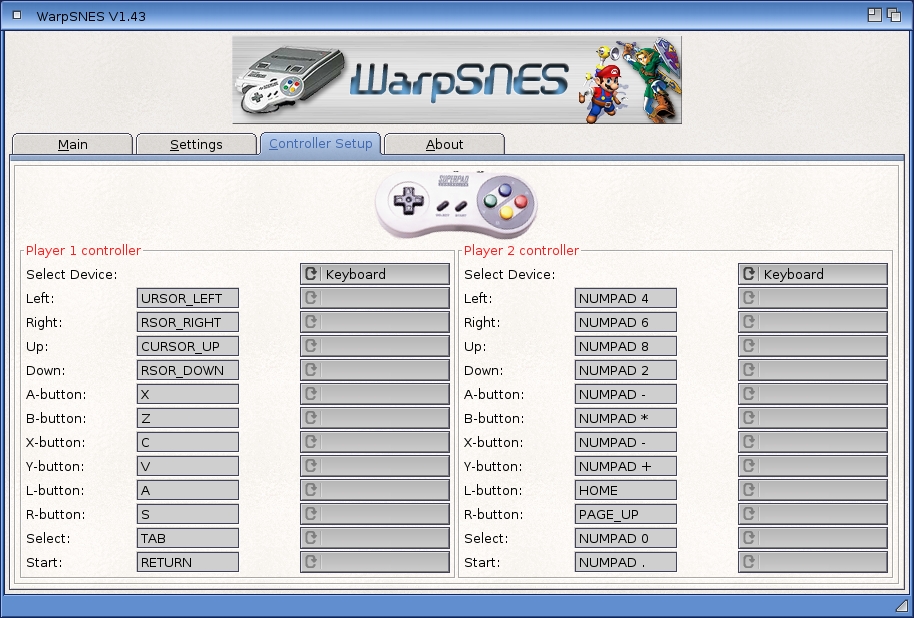Image resolution: width=914 pixels, height=618 pixels.
Task: Switch to the Main tab
Action: 72,144
